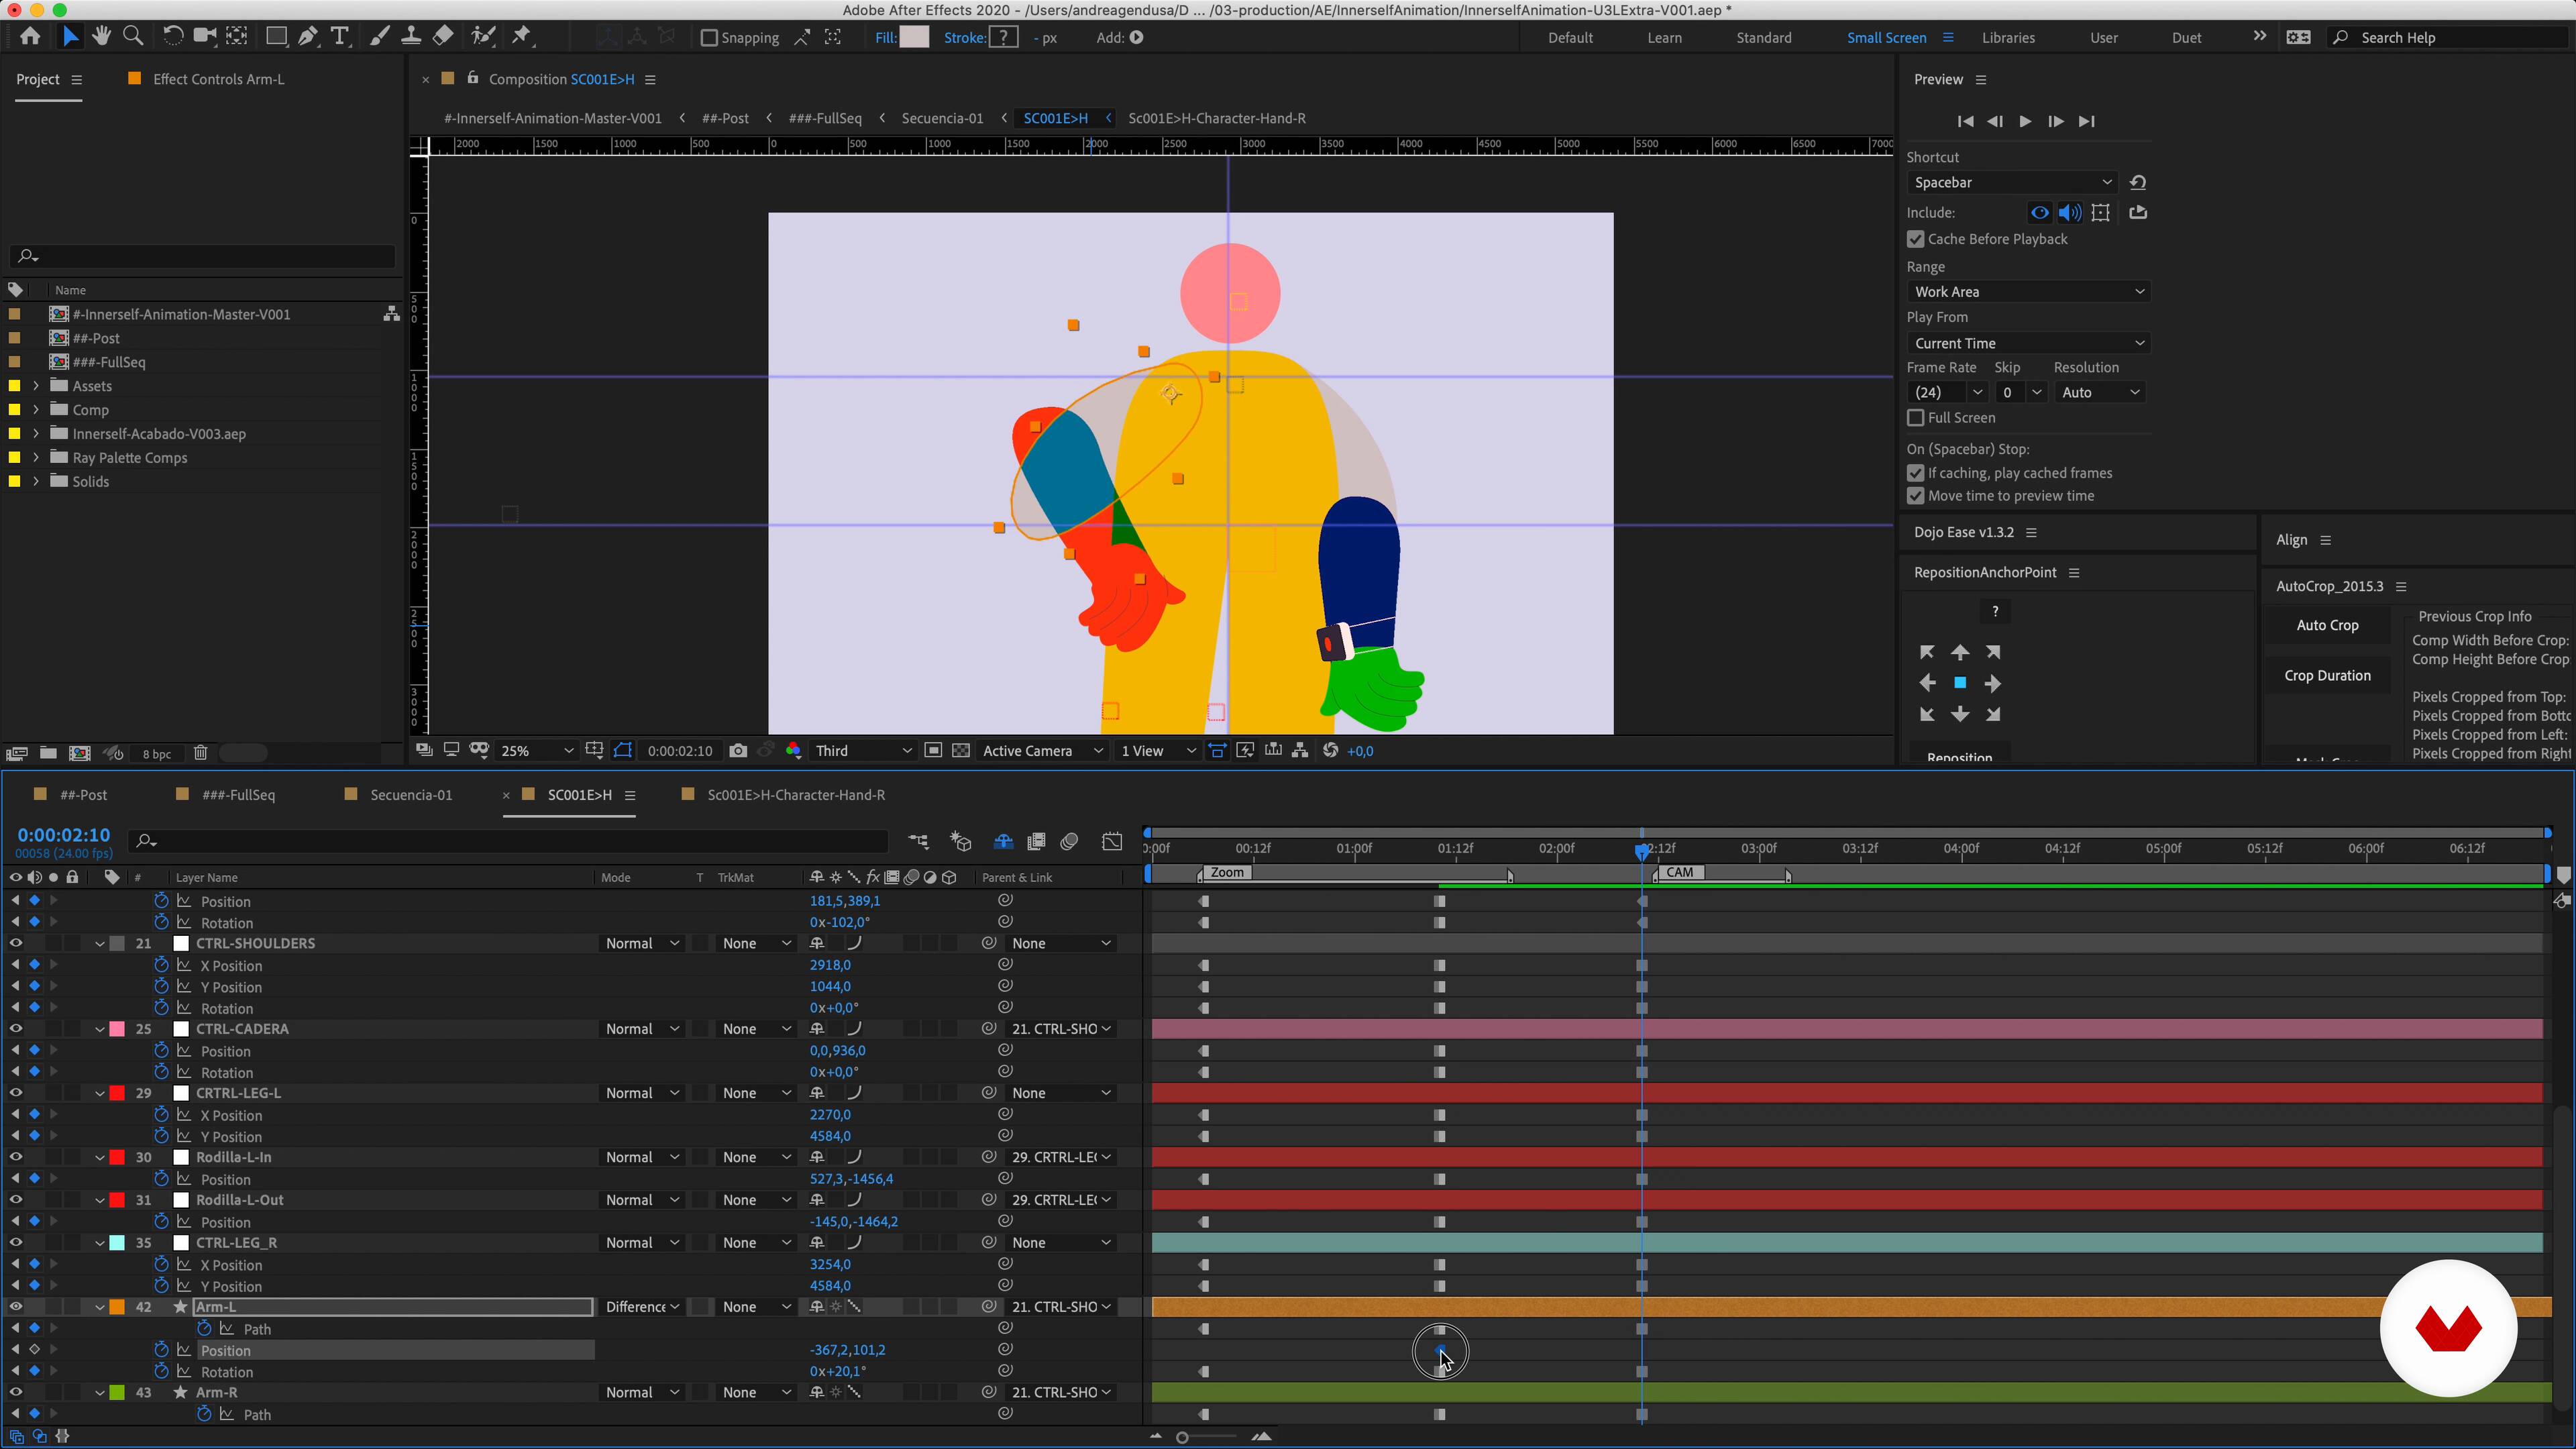The width and height of the screenshot is (2576, 1449).
Task: Toggle Position stopwatch for Arm-L
Action: (161, 1350)
